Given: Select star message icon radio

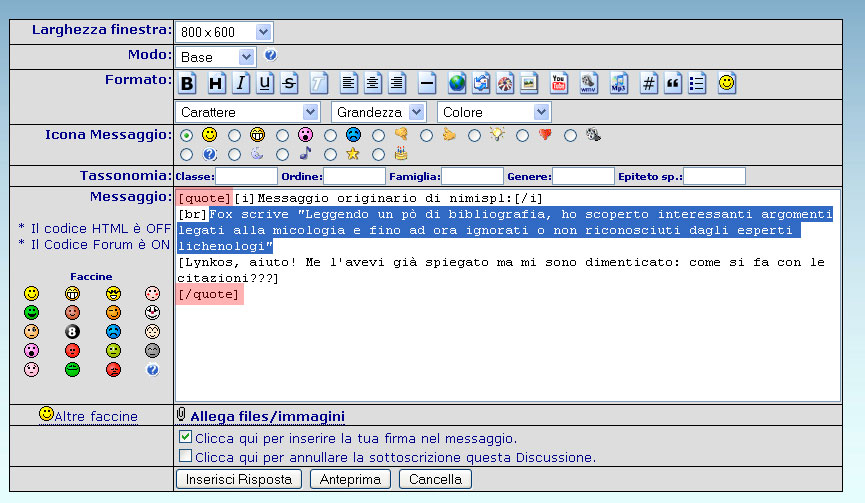Looking at the screenshot, I should pyautogui.click(x=330, y=155).
